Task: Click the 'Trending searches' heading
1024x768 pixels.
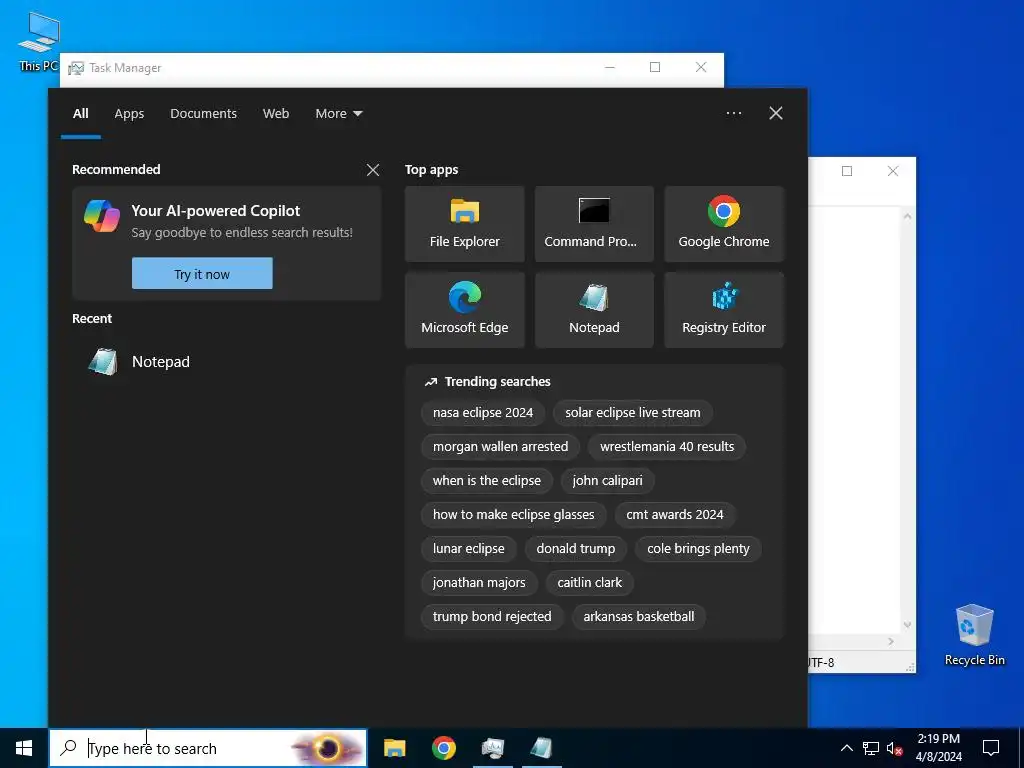Action: [497, 381]
